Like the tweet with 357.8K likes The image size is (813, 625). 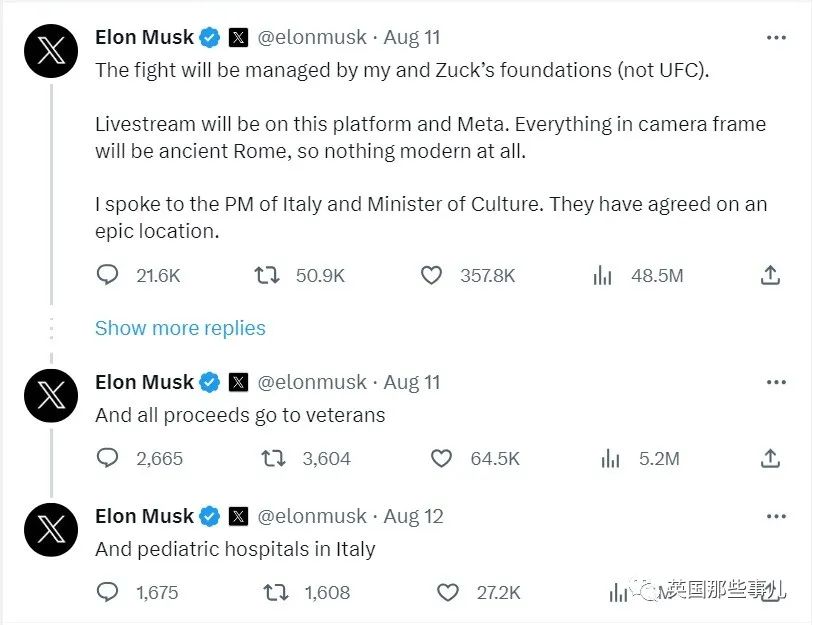point(431,275)
